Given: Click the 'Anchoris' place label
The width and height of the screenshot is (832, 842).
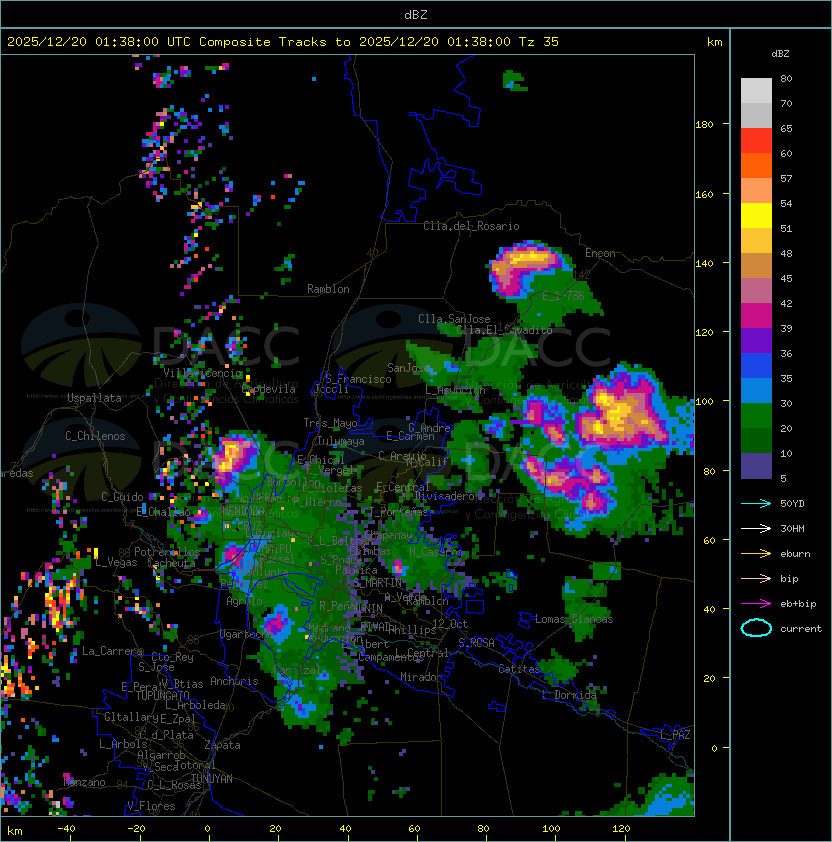Looking at the screenshot, I should [x=234, y=681].
